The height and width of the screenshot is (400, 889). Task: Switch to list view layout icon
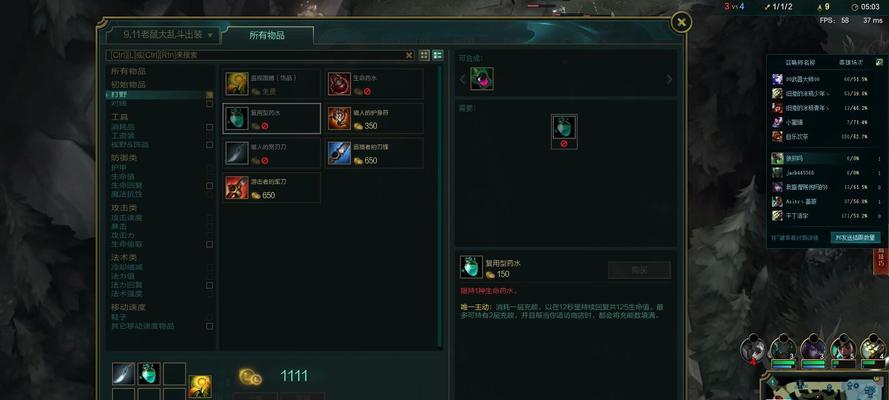tap(438, 55)
